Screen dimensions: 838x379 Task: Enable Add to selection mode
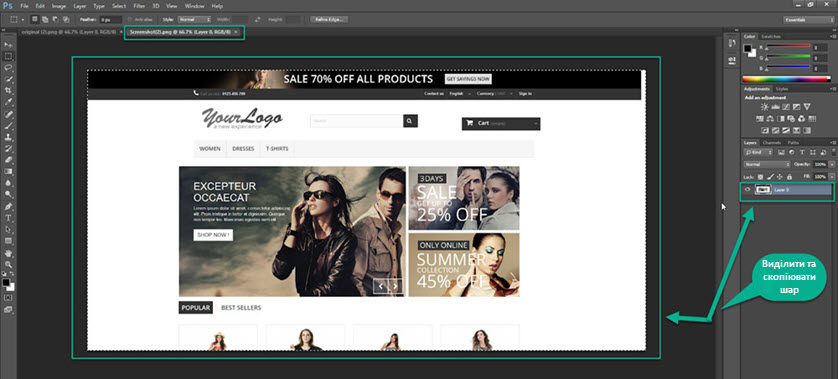(x=45, y=19)
